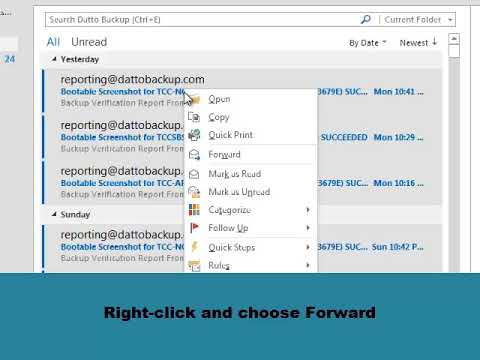Click the Forward envelope icon
Image resolution: width=480 pixels, height=360 pixels.
194,154
